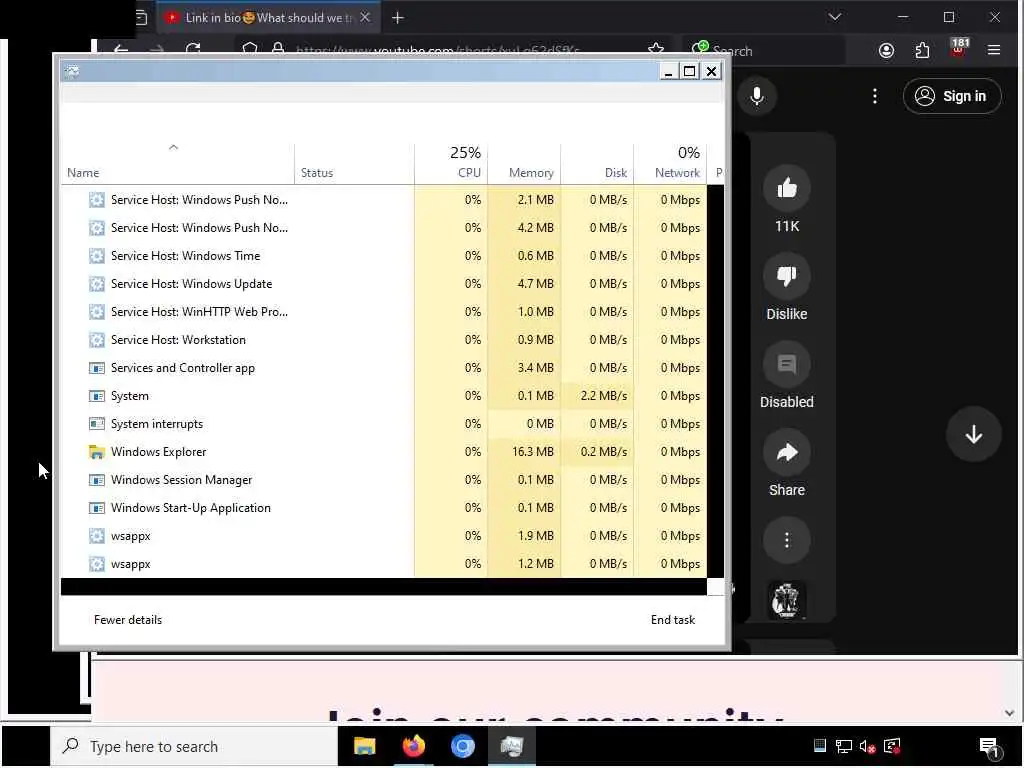
Task: Click the red extension icon with 181 badge
Action: click(958, 48)
